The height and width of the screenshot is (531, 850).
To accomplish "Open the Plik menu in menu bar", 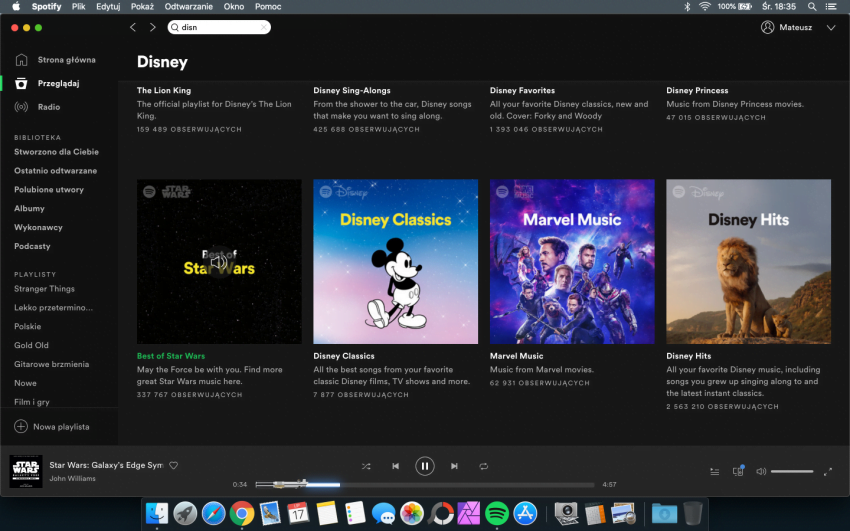I will coord(79,7).
